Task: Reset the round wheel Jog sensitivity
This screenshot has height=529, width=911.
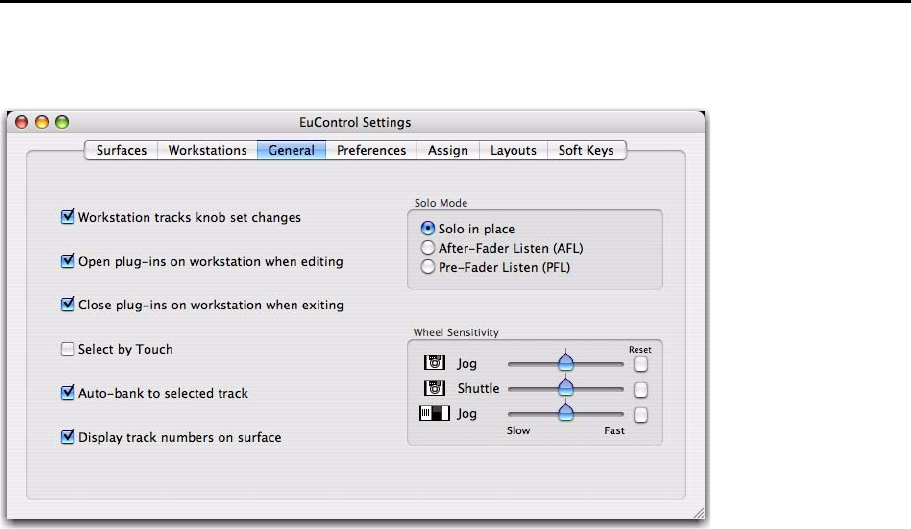Action: 640,364
